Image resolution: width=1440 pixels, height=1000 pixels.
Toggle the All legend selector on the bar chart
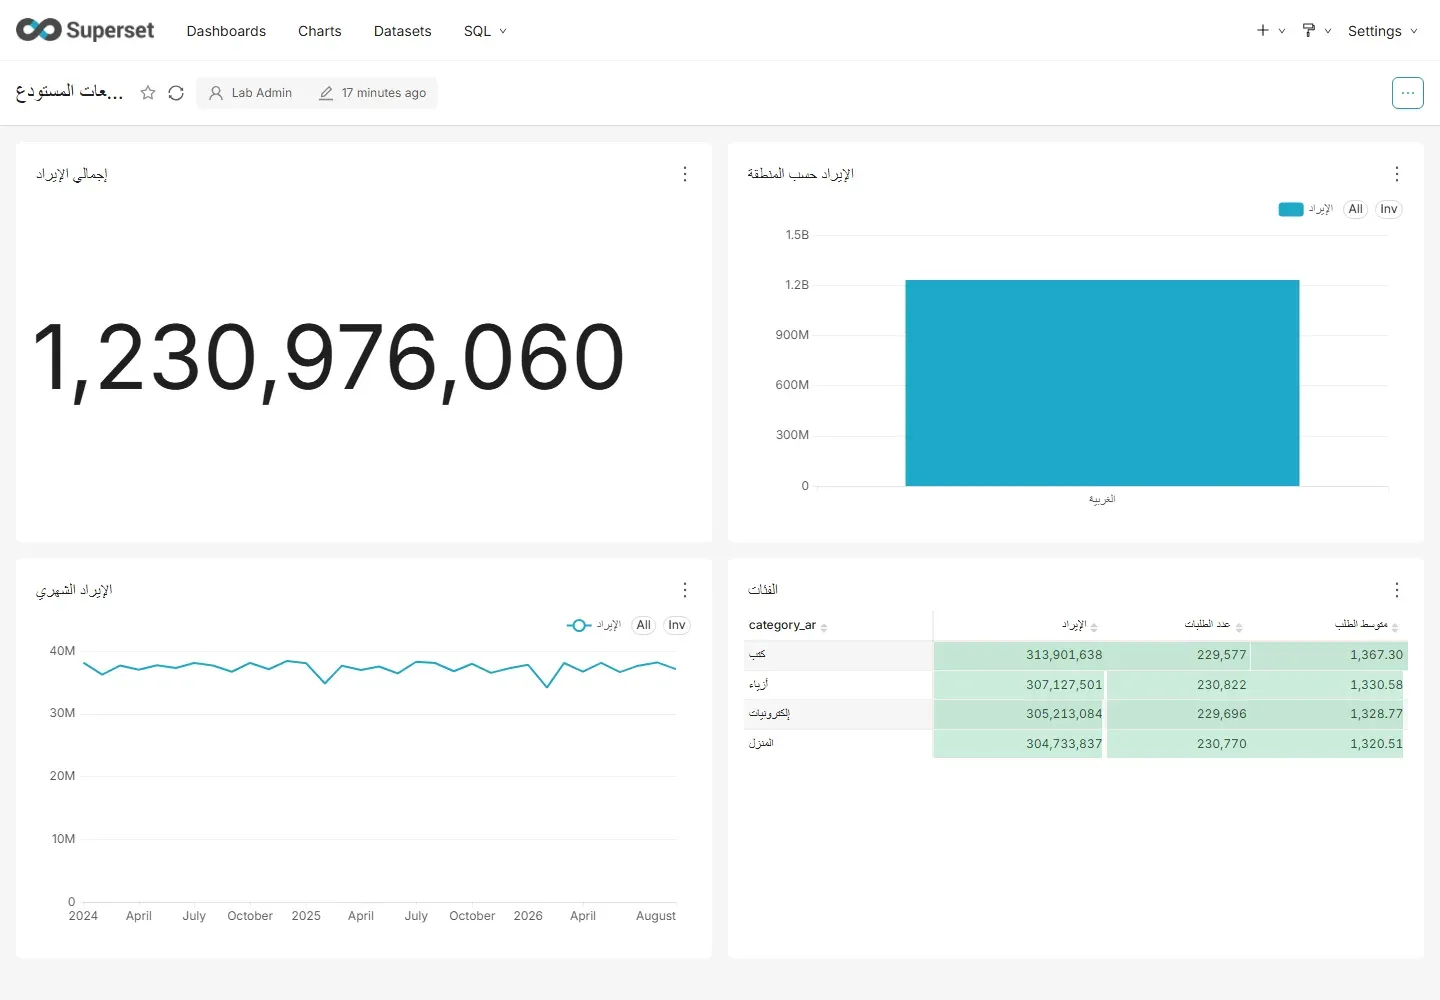coord(1355,209)
